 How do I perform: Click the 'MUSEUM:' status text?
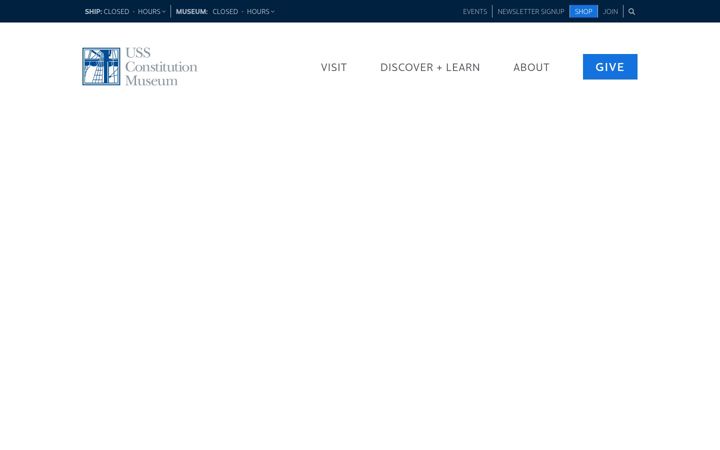click(x=191, y=11)
